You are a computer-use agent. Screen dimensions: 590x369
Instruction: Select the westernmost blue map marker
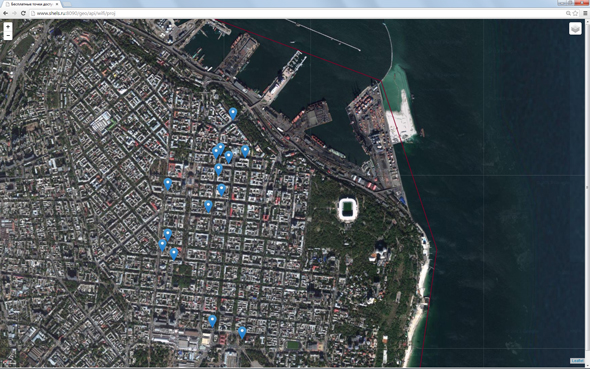(x=162, y=245)
